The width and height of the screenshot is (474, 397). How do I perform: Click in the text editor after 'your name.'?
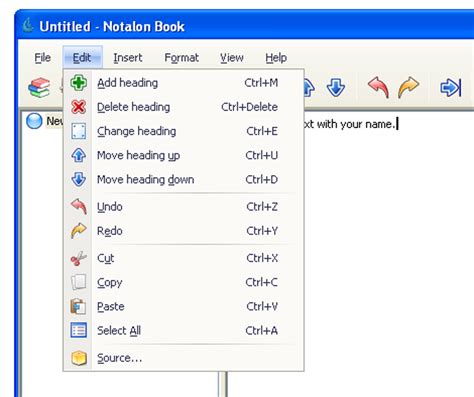pos(397,124)
